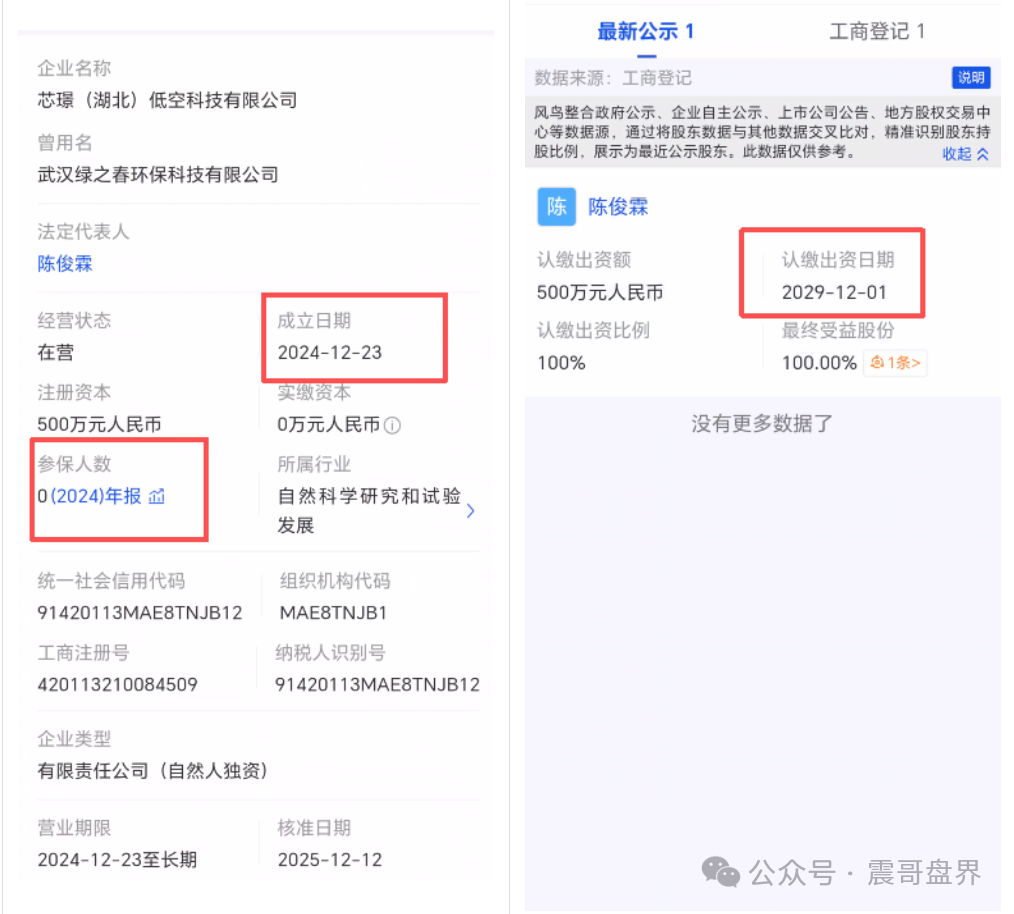Click the info circle beside 实缴资本 value
Viewport: 1014px width, 914px height.
(394, 424)
